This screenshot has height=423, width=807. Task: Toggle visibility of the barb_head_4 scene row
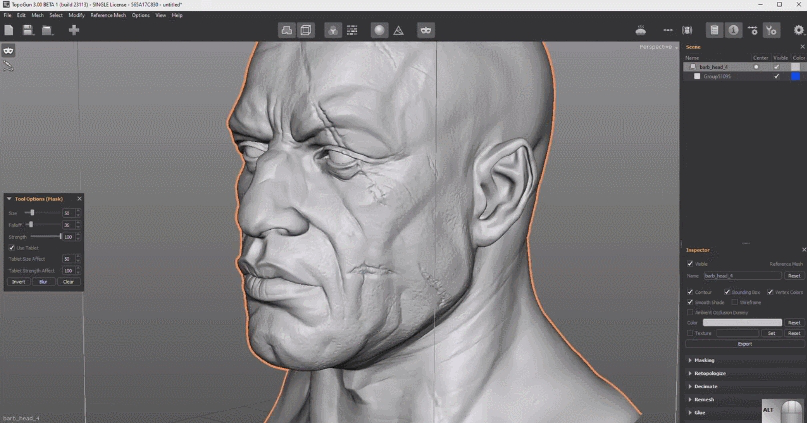click(777, 67)
